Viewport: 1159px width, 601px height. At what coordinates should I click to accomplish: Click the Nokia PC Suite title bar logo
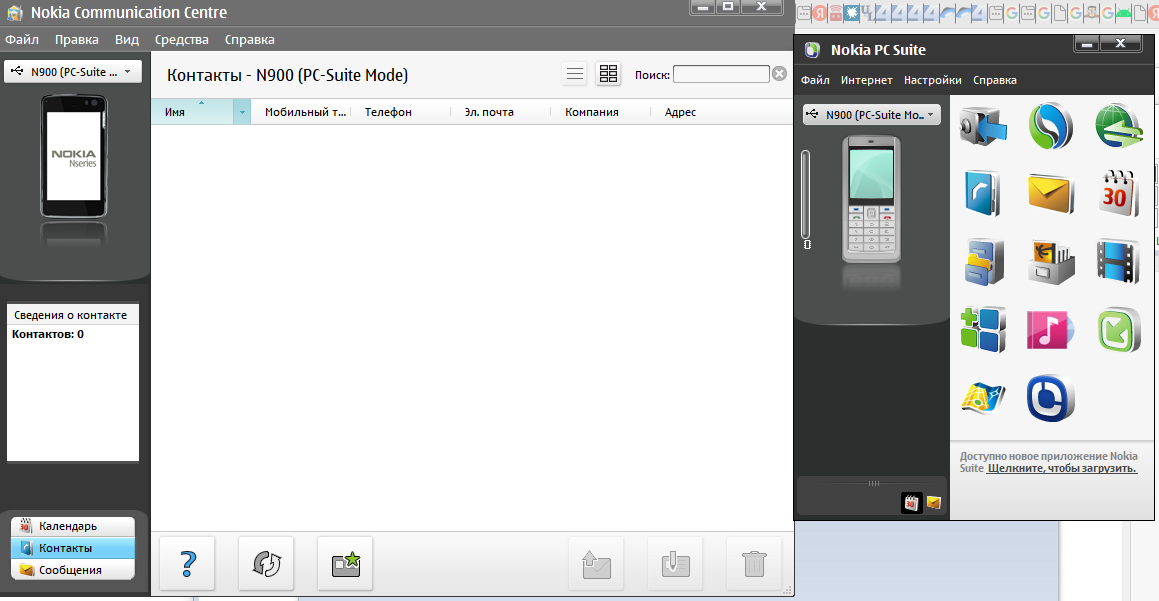812,50
